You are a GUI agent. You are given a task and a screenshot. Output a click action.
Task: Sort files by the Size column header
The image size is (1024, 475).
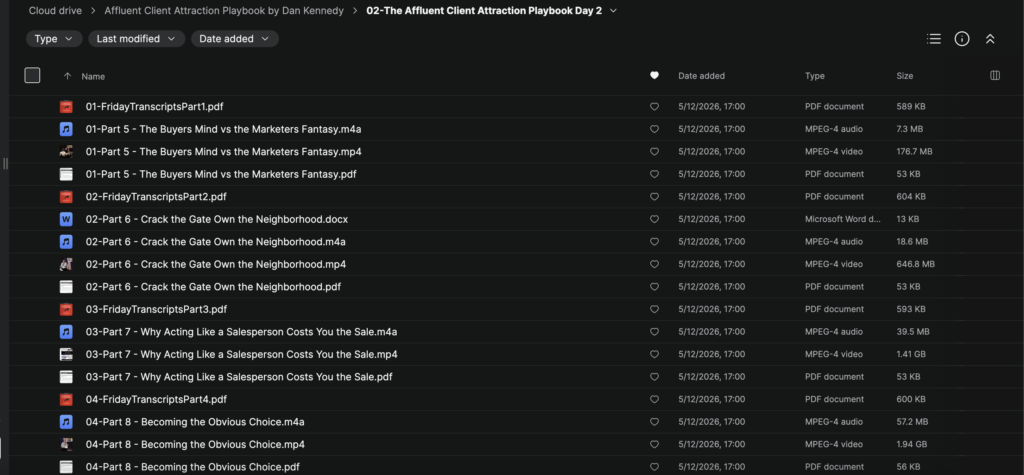[904, 76]
